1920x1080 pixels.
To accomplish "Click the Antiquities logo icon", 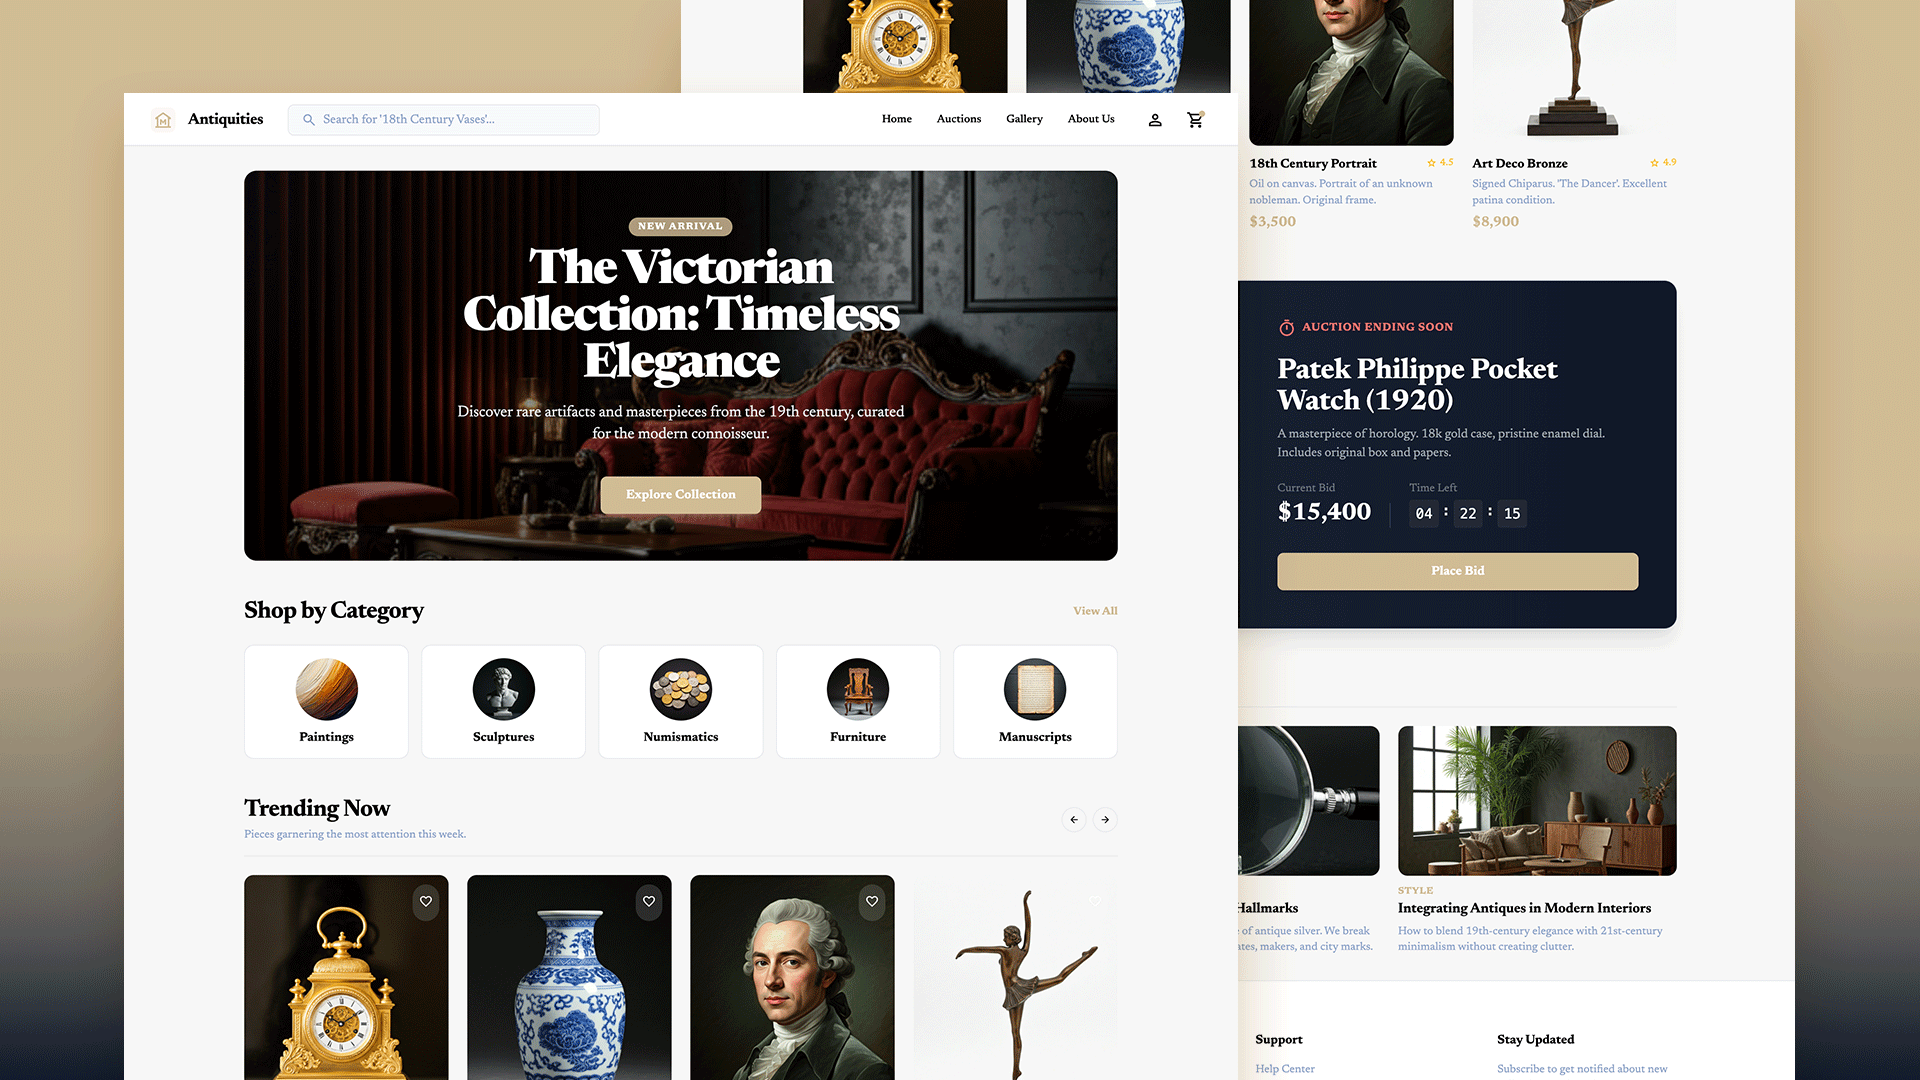I will coord(163,120).
